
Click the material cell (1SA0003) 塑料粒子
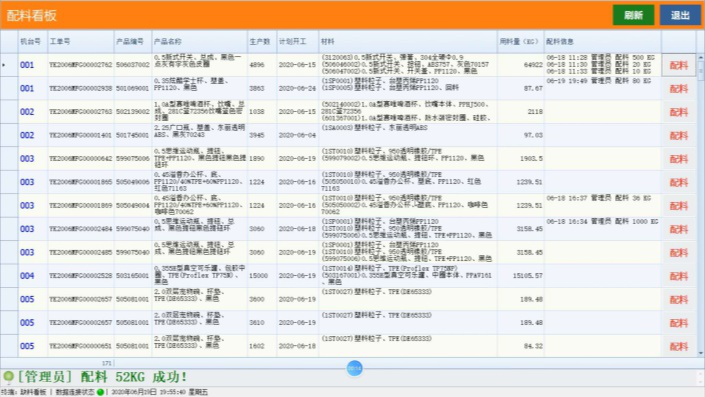[x=408, y=135]
